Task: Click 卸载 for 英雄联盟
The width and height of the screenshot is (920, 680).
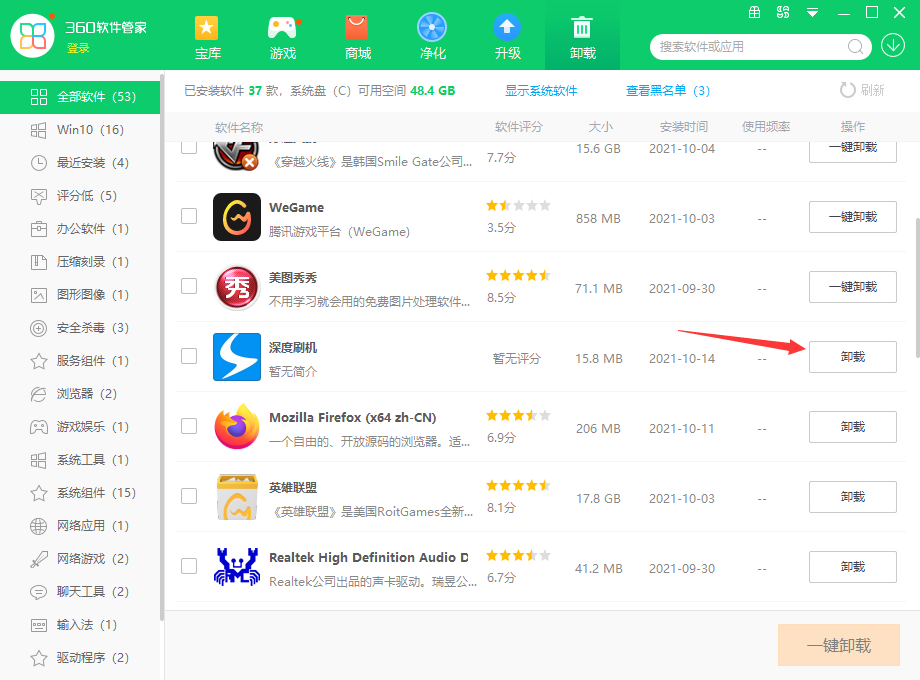Action: point(853,497)
